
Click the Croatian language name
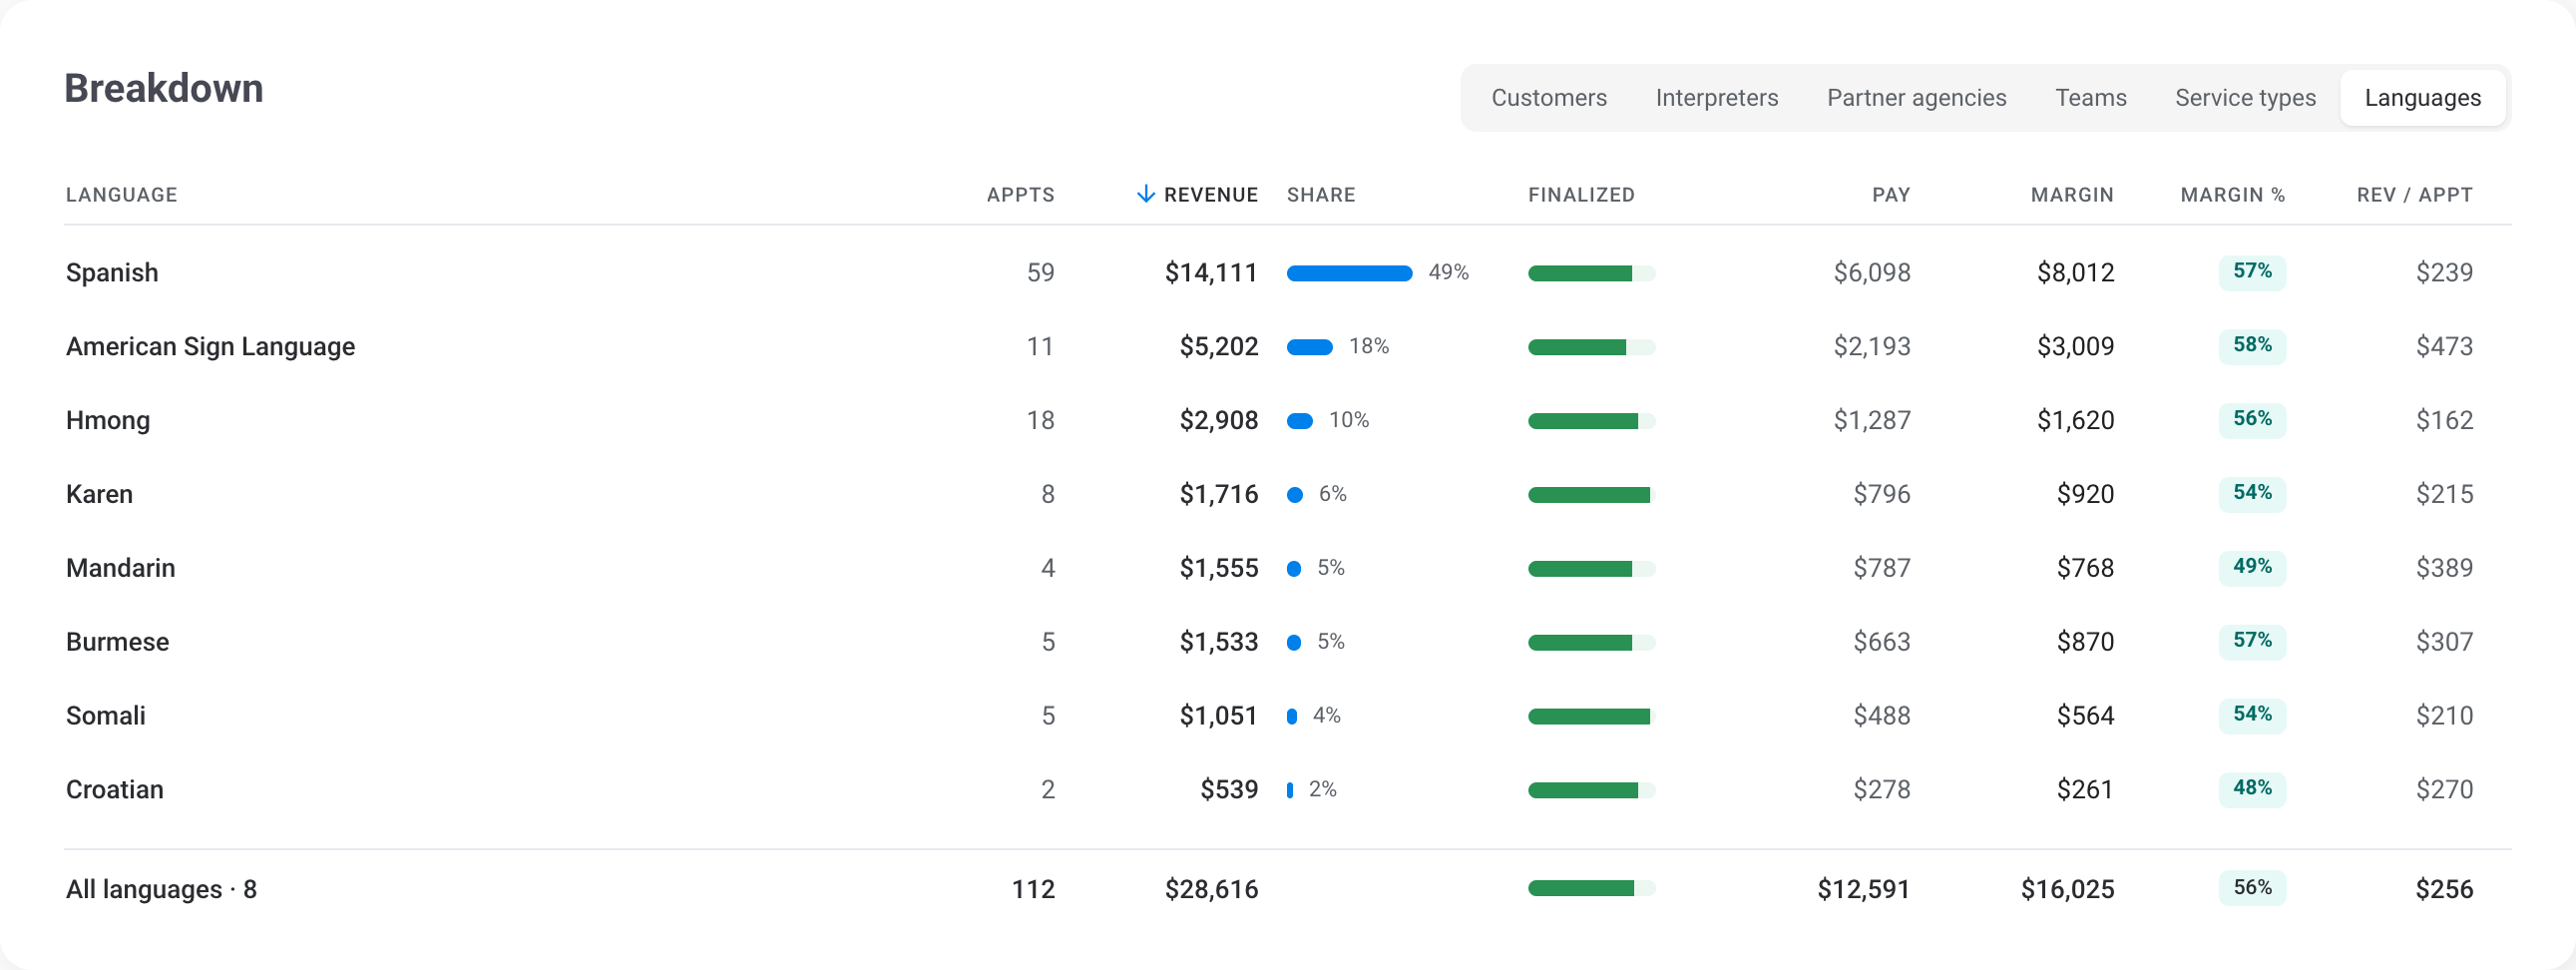click(114, 790)
